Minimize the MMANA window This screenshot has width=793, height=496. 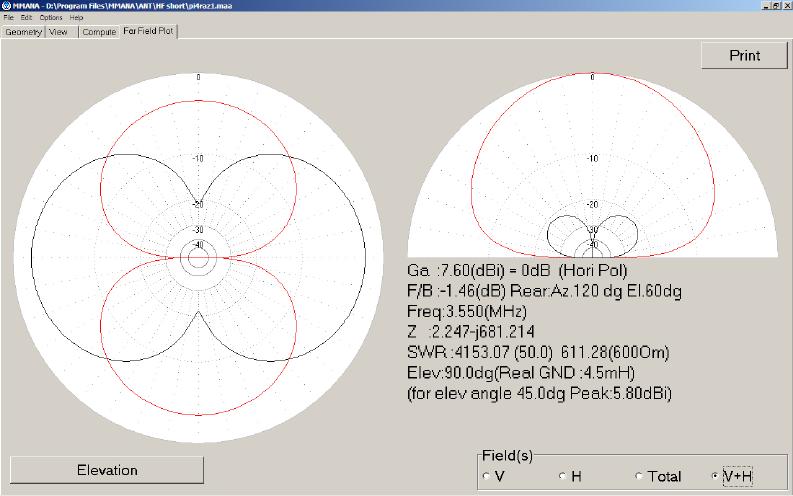coord(765,6)
